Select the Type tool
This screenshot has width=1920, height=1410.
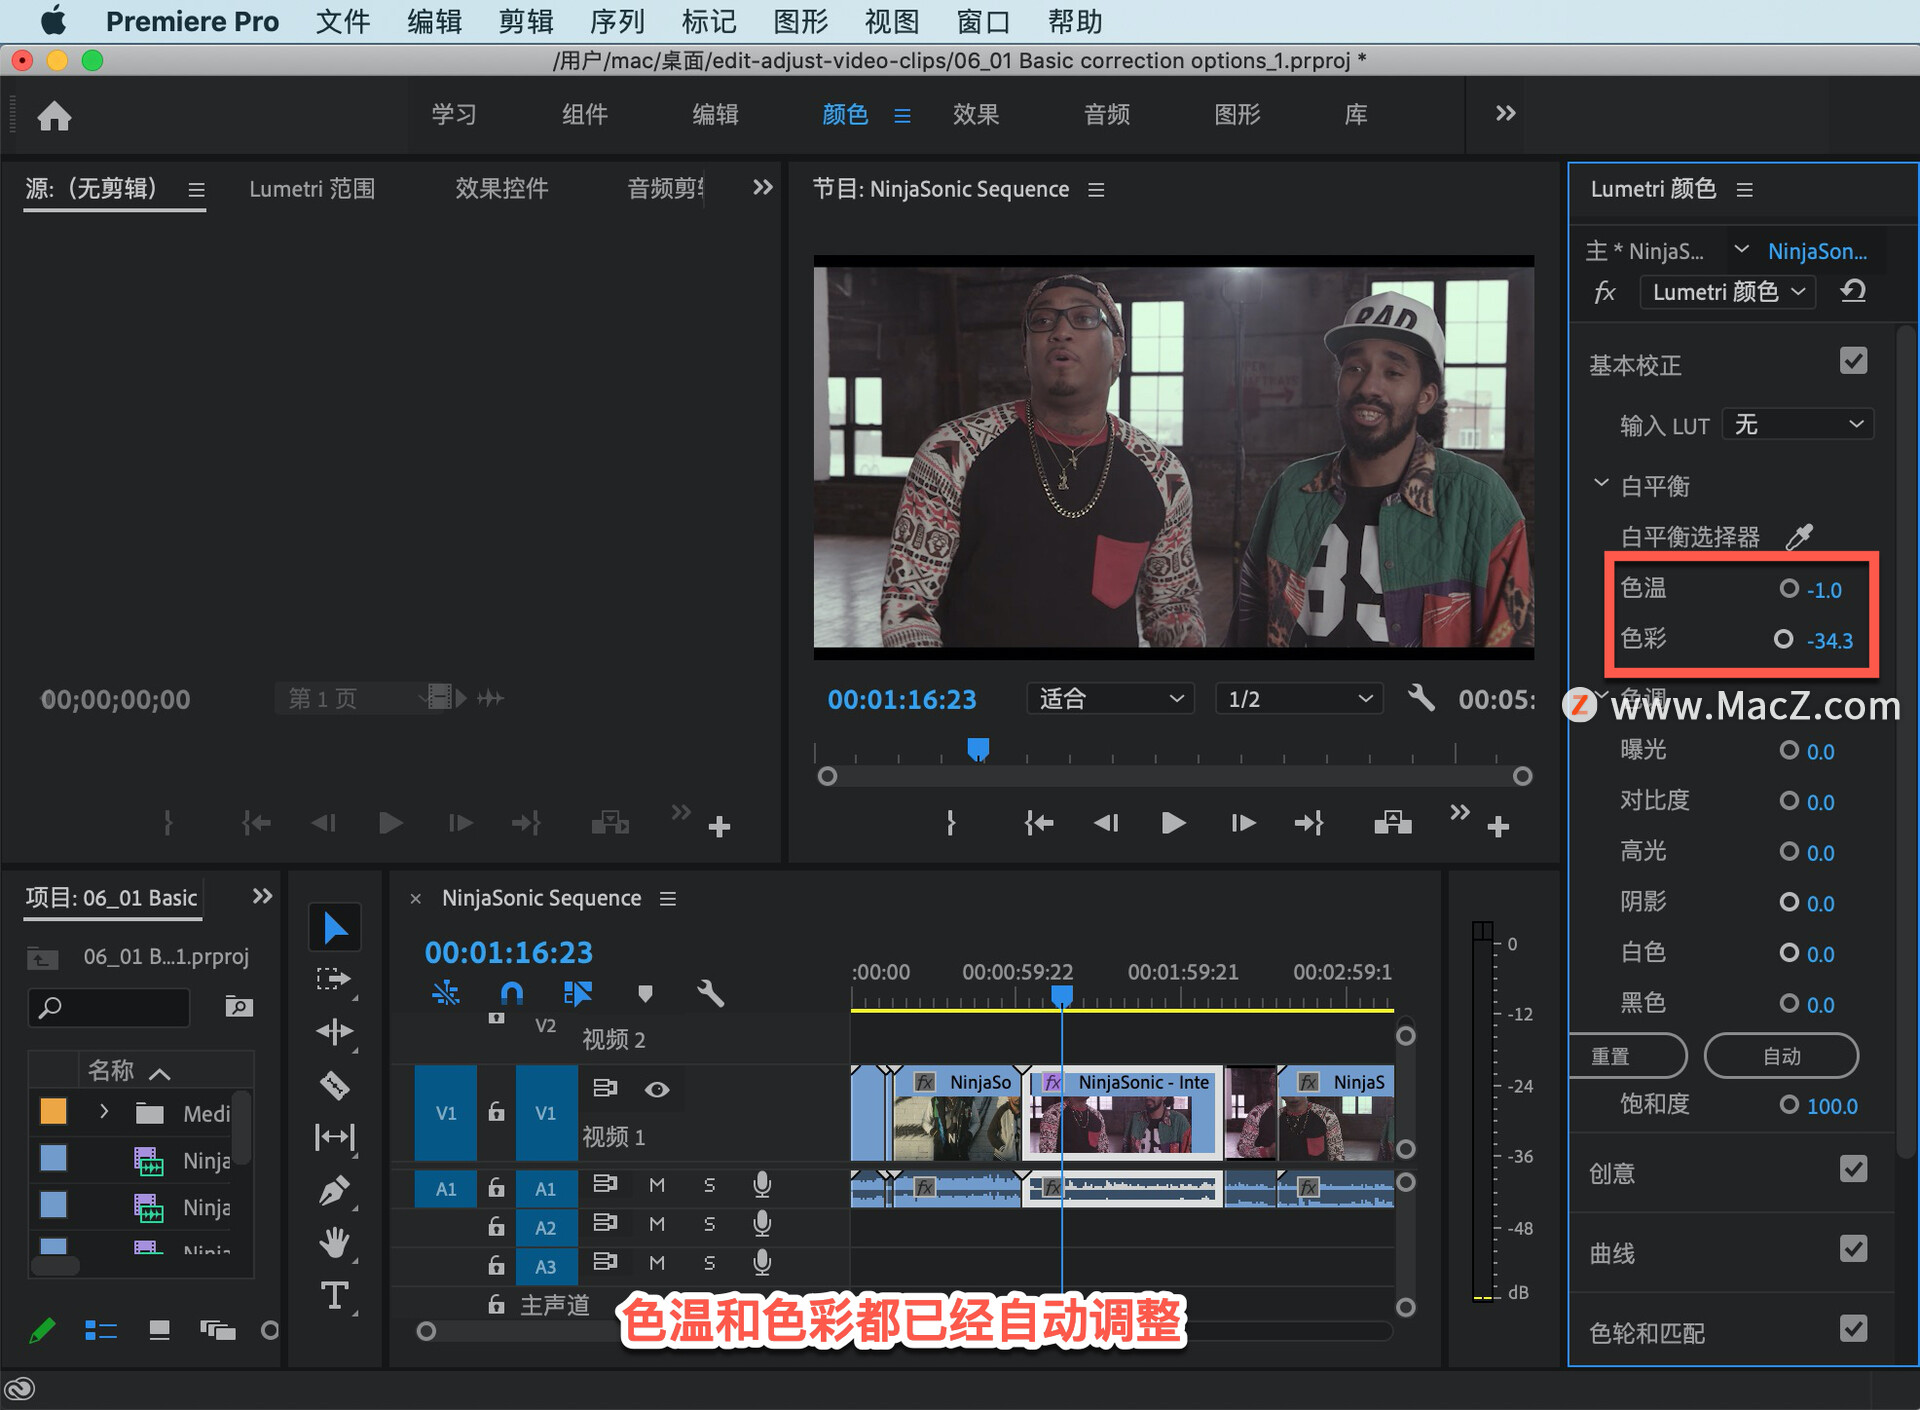[334, 1295]
